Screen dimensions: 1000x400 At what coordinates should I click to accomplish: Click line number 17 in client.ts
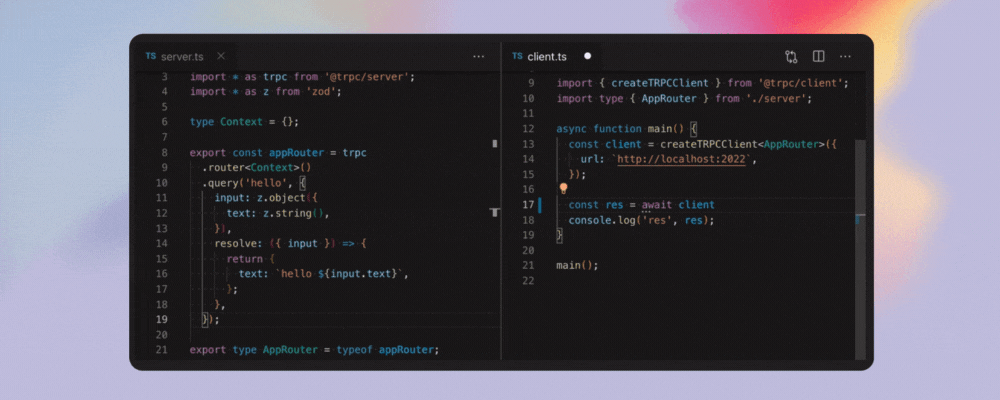528,205
